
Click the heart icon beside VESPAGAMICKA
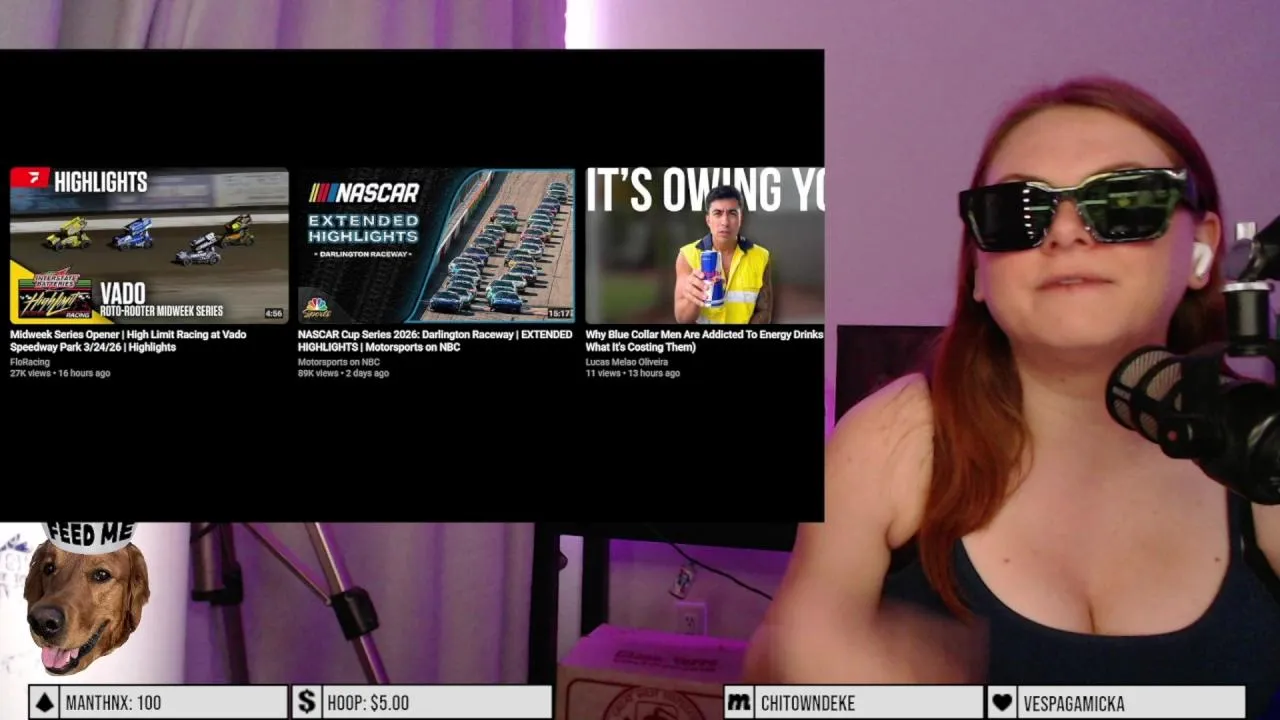(x=1003, y=703)
